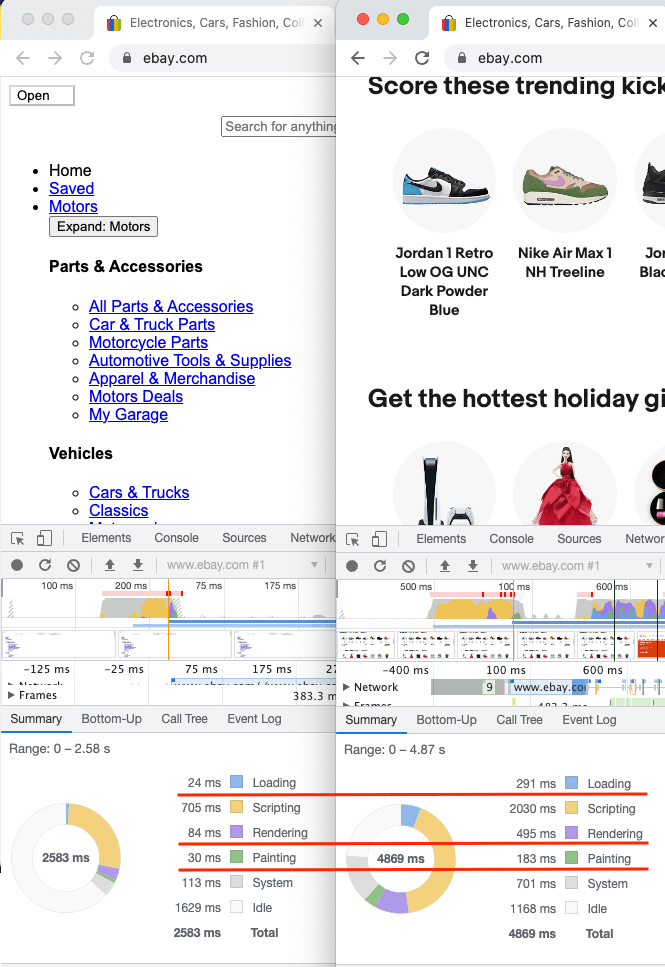
Task: Open Elements tab in right DevTools
Action: [x=441, y=539]
